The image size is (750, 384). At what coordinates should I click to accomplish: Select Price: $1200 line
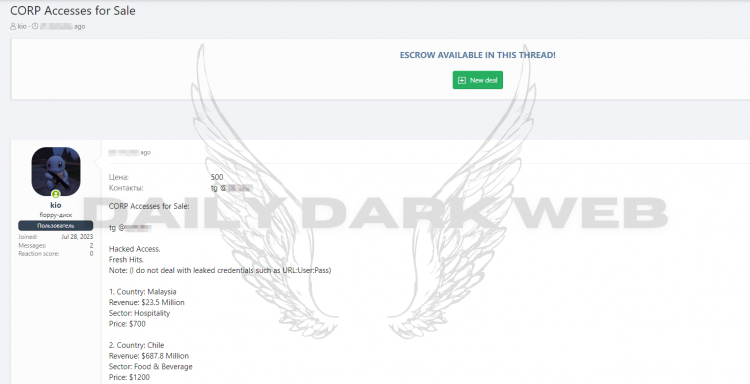(x=129, y=377)
